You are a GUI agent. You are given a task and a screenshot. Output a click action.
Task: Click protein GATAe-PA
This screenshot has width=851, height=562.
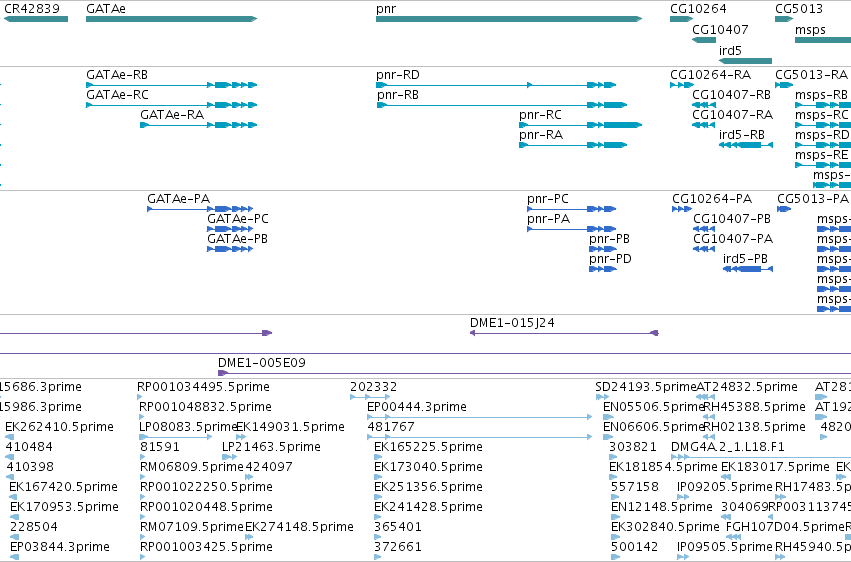point(200,209)
